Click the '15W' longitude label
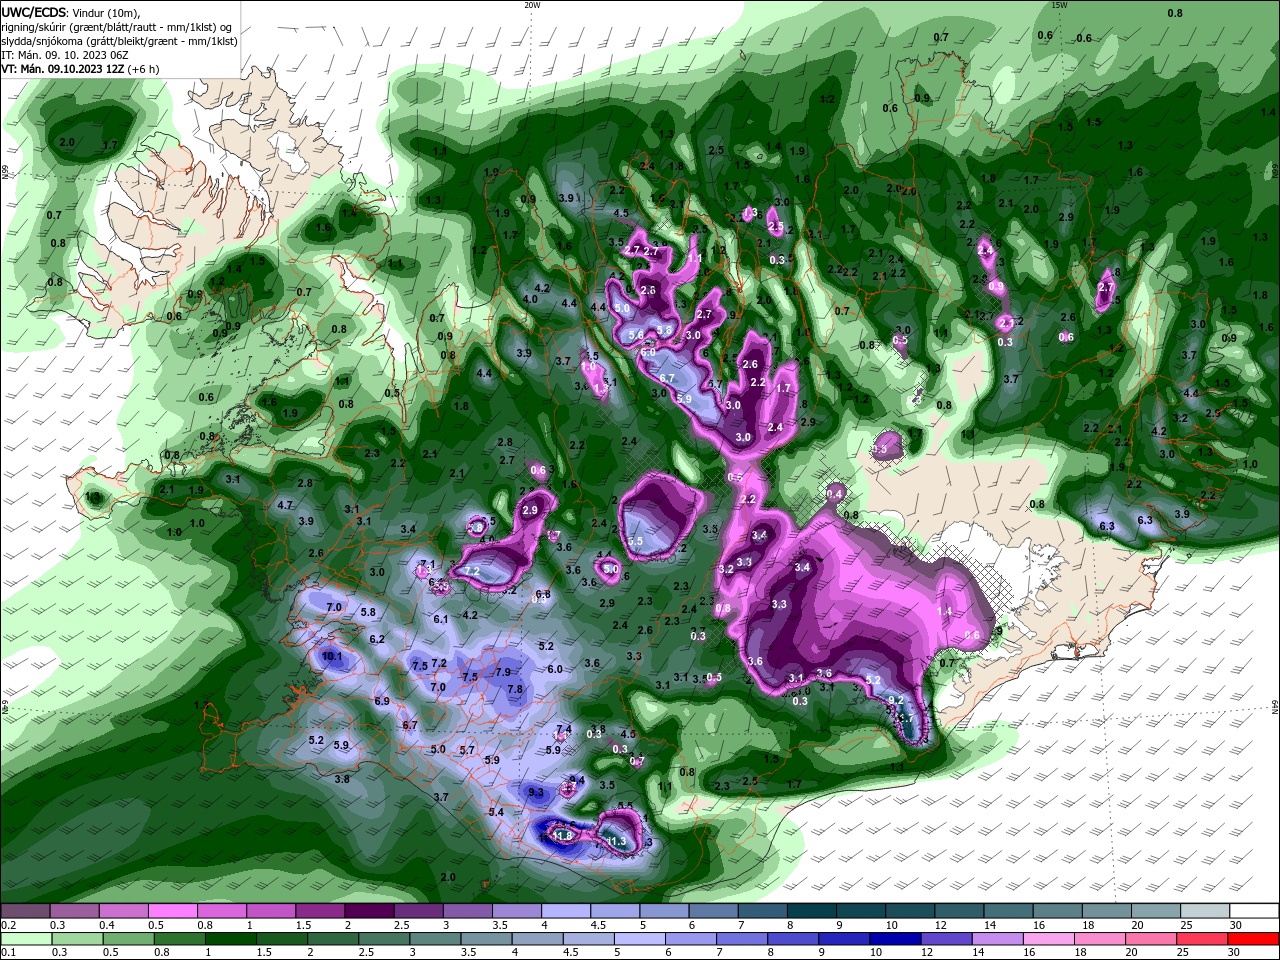The image size is (1280, 960). pyautogui.click(x=1059, y=5)
